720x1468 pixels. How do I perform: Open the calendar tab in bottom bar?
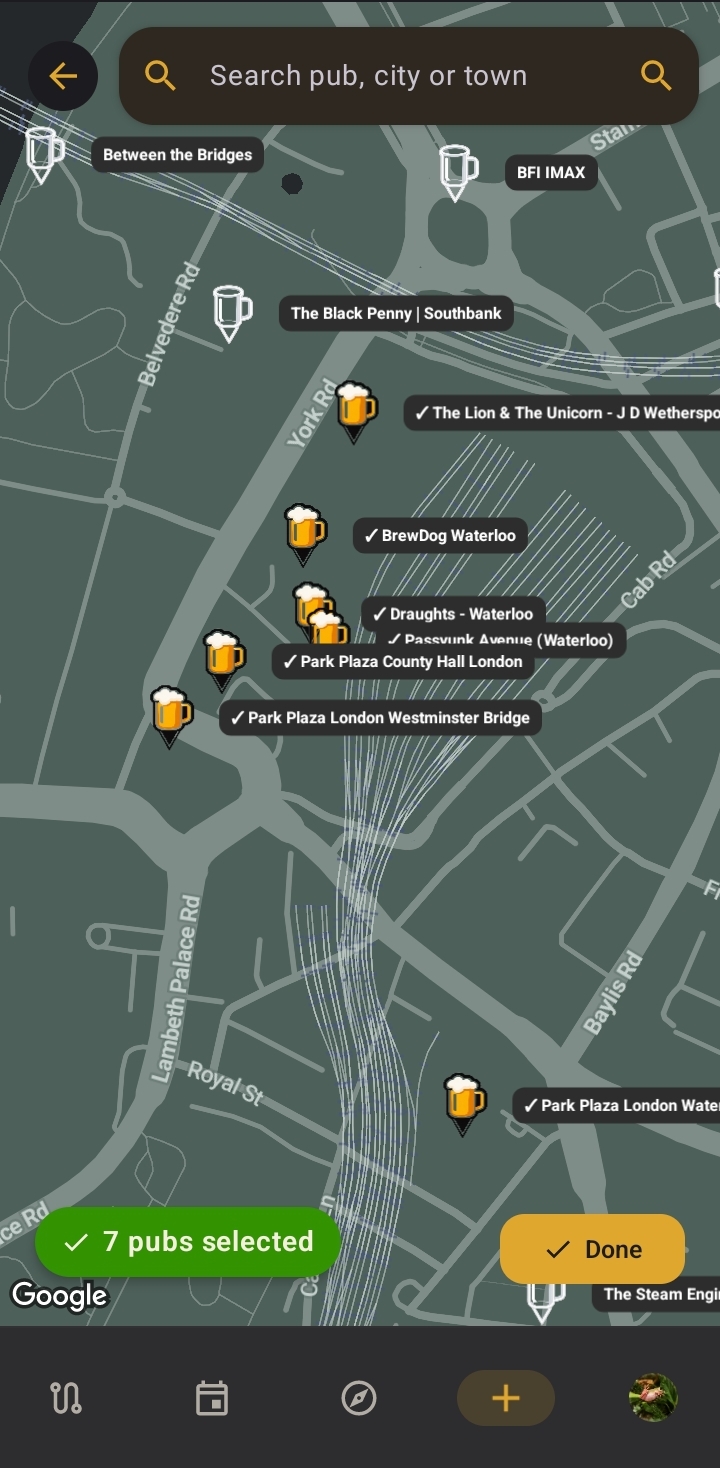(211, 1398)
